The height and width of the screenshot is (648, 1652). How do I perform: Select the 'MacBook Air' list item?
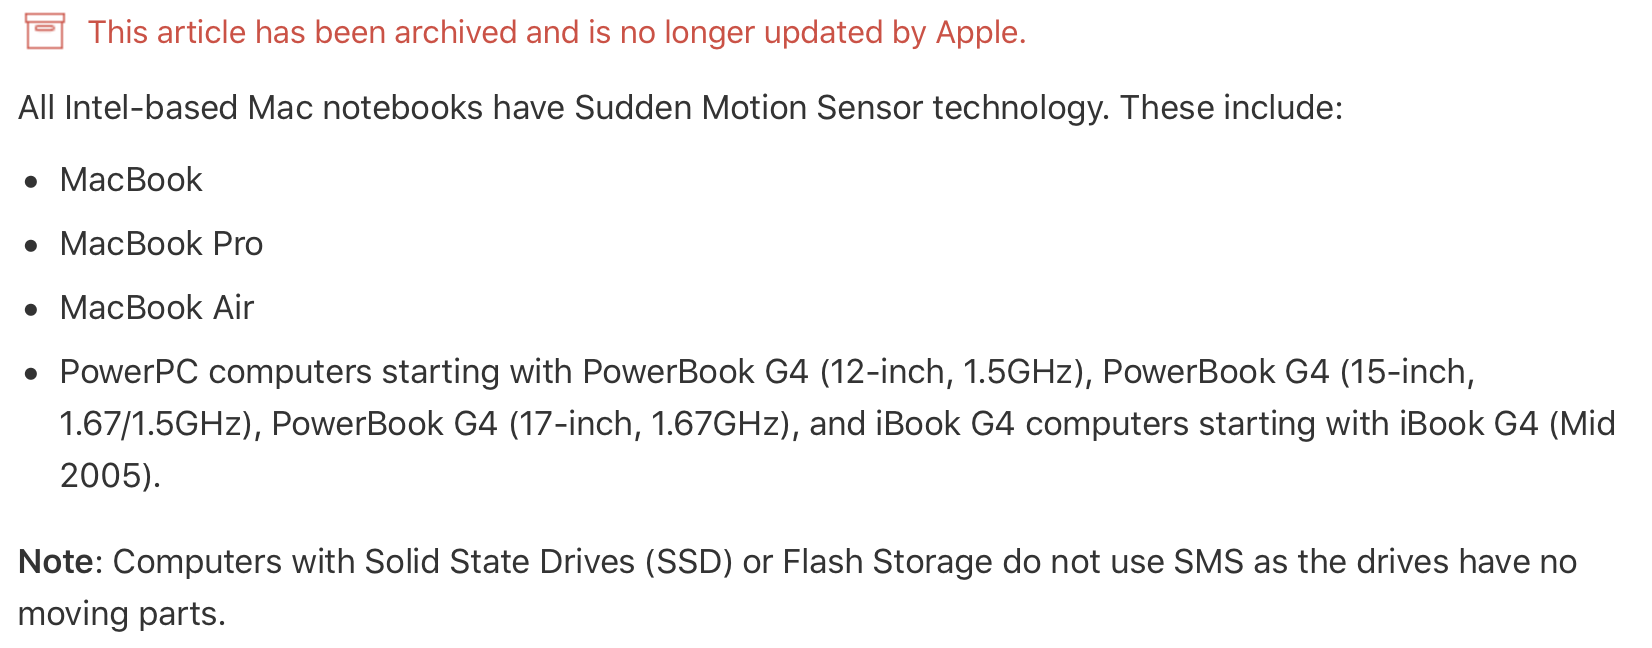(x=157, y=308)
